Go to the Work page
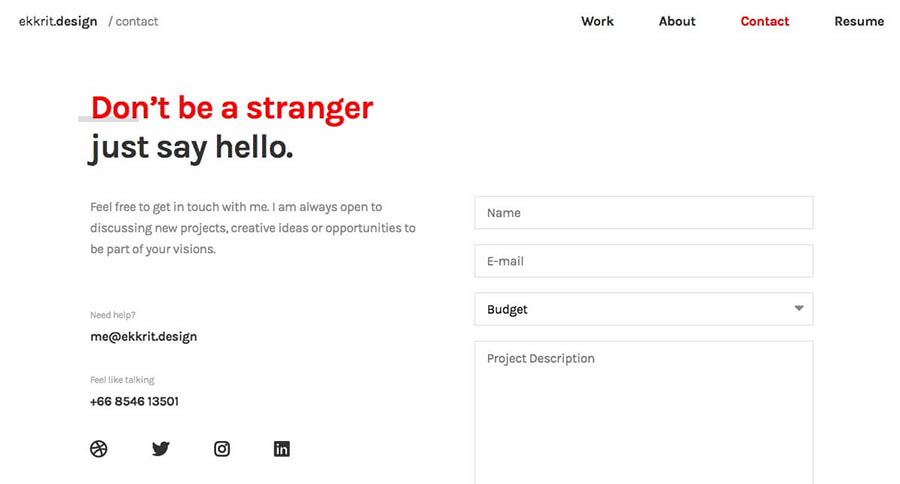The width and height of the screenshot is (900, 484). 597,21
